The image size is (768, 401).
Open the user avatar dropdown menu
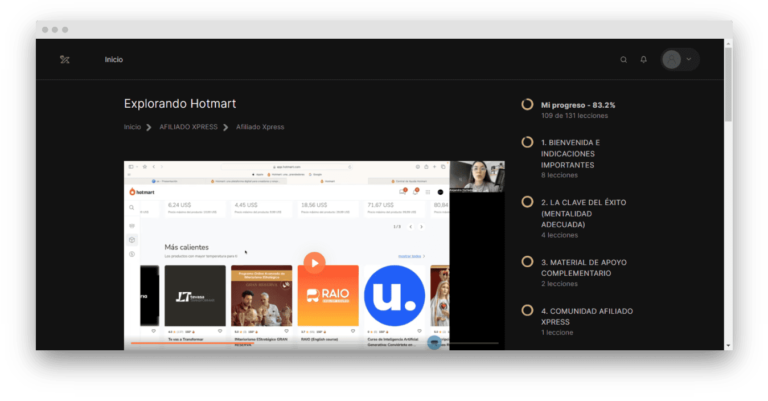679,60
